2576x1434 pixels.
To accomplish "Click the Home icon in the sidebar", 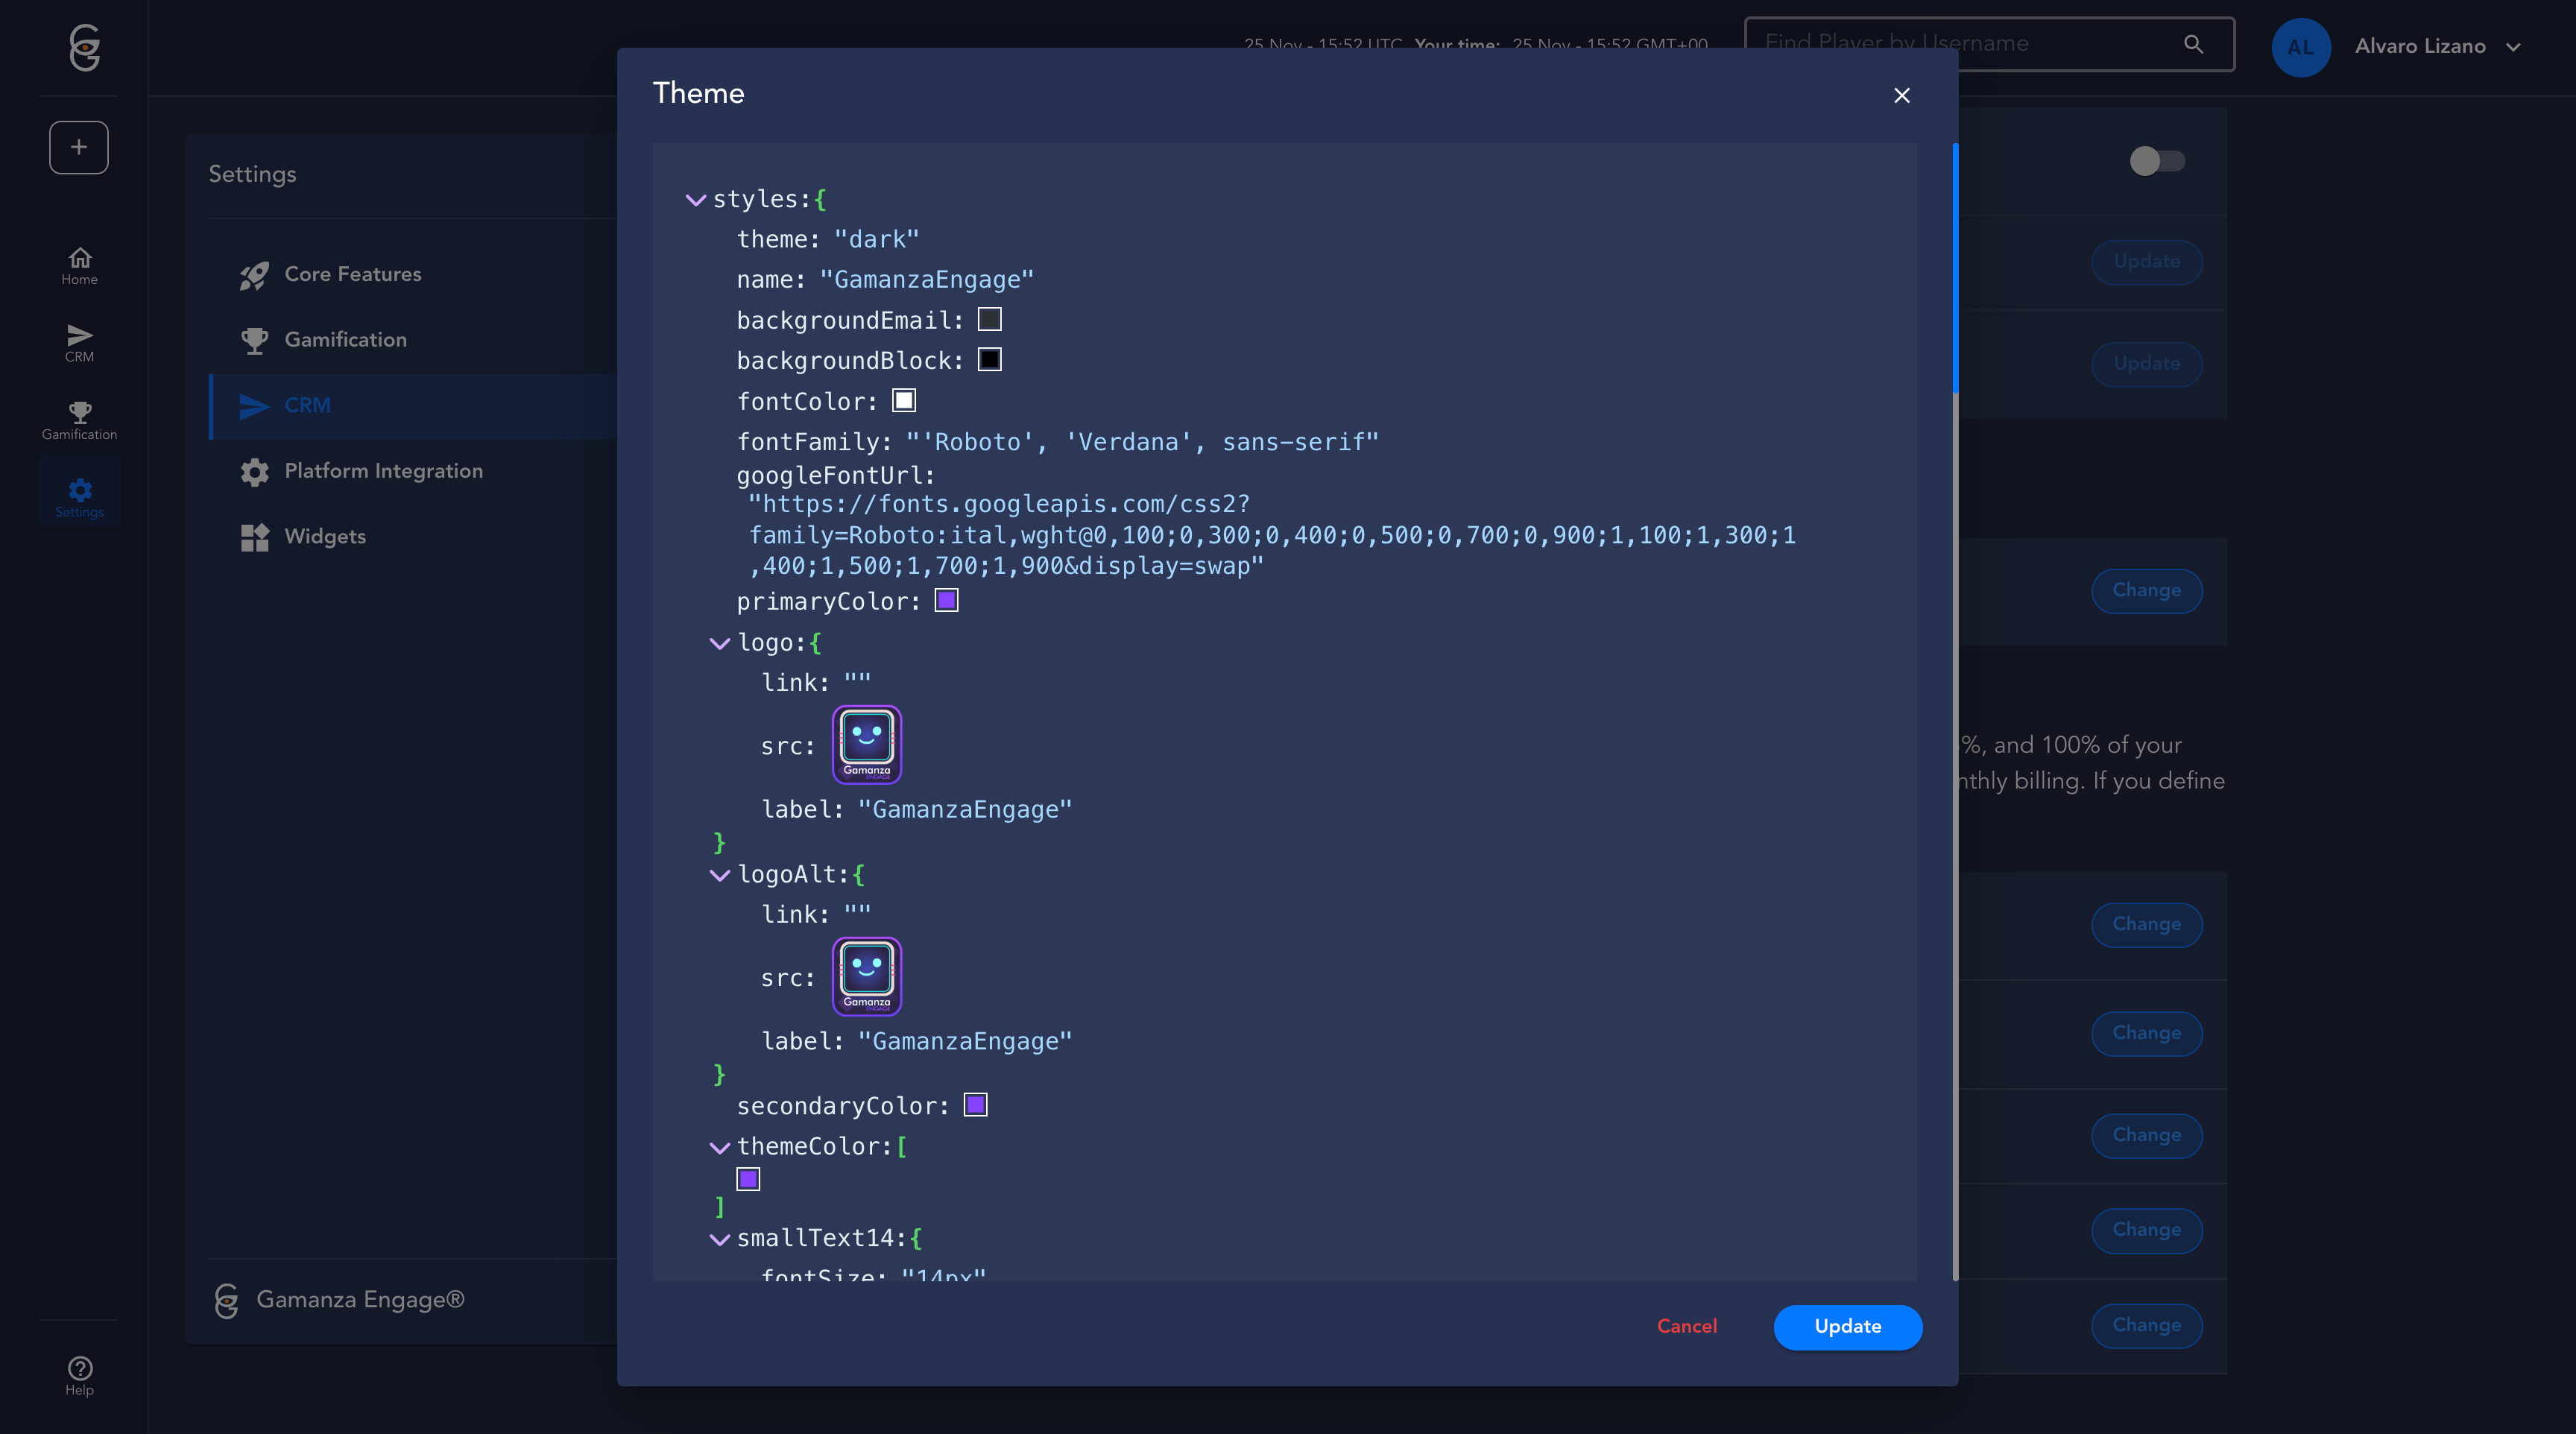I will [x=79, y=265].
